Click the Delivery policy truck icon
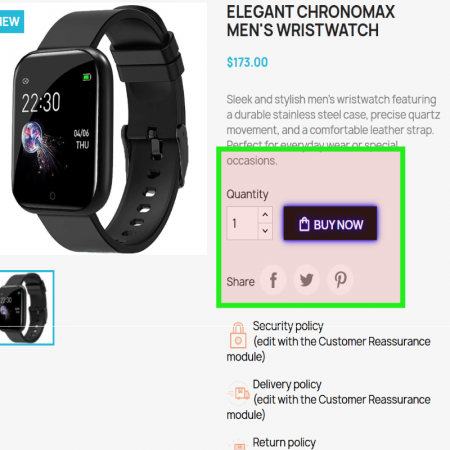Viewport: 450px width, 450px height. pyautogui.click(x=239, y=393)
